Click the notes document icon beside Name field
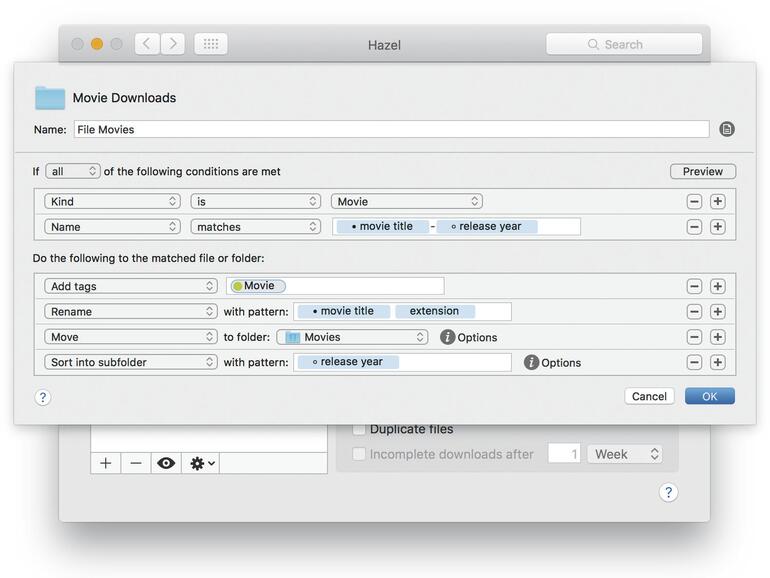 pyautogui.click(x=727, y=129)
